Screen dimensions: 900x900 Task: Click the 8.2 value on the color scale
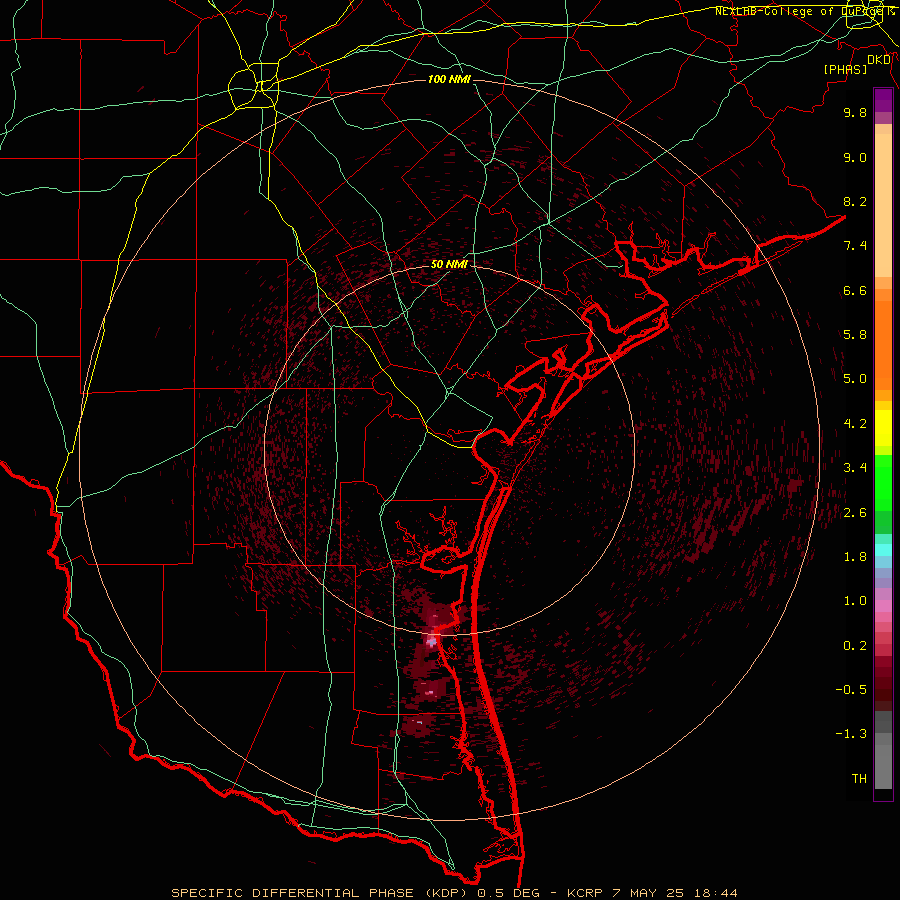tap(855, 201)
